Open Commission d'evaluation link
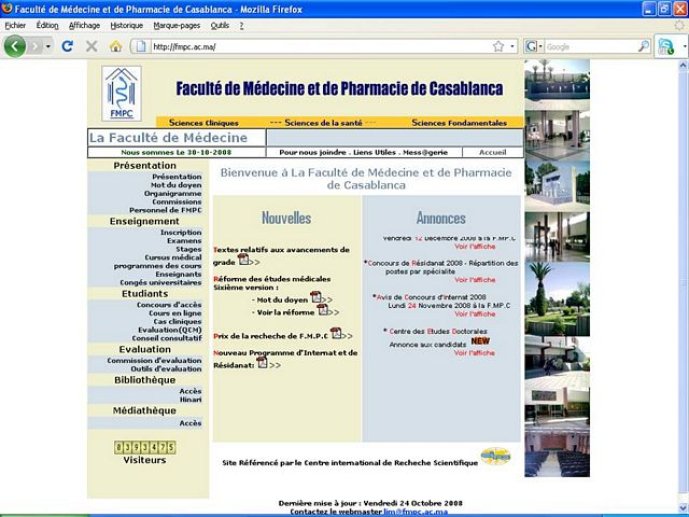The height and width of the screenshot is (517, 689). point(154,360)
